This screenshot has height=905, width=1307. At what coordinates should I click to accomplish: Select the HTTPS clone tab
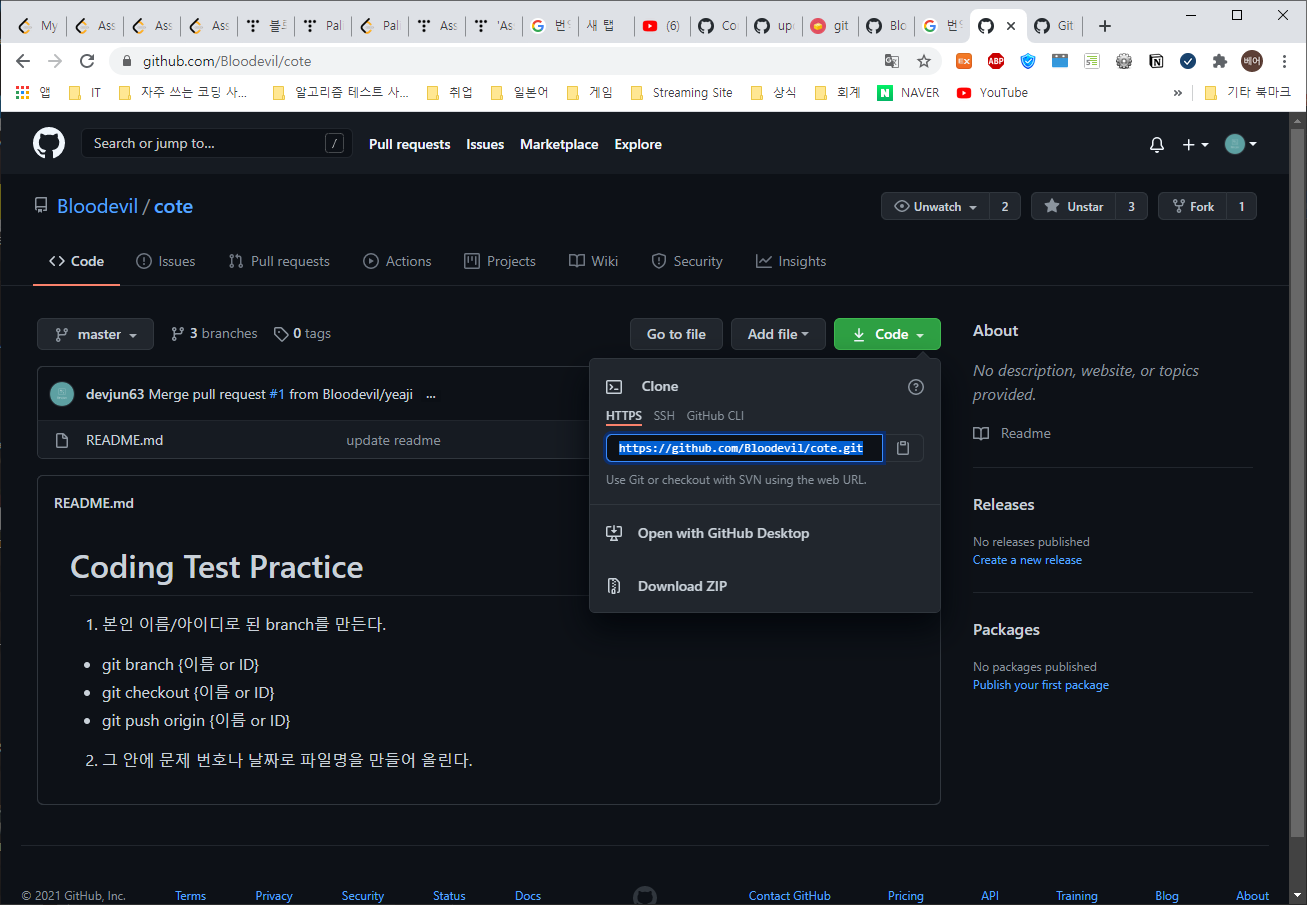pos(624,416)
